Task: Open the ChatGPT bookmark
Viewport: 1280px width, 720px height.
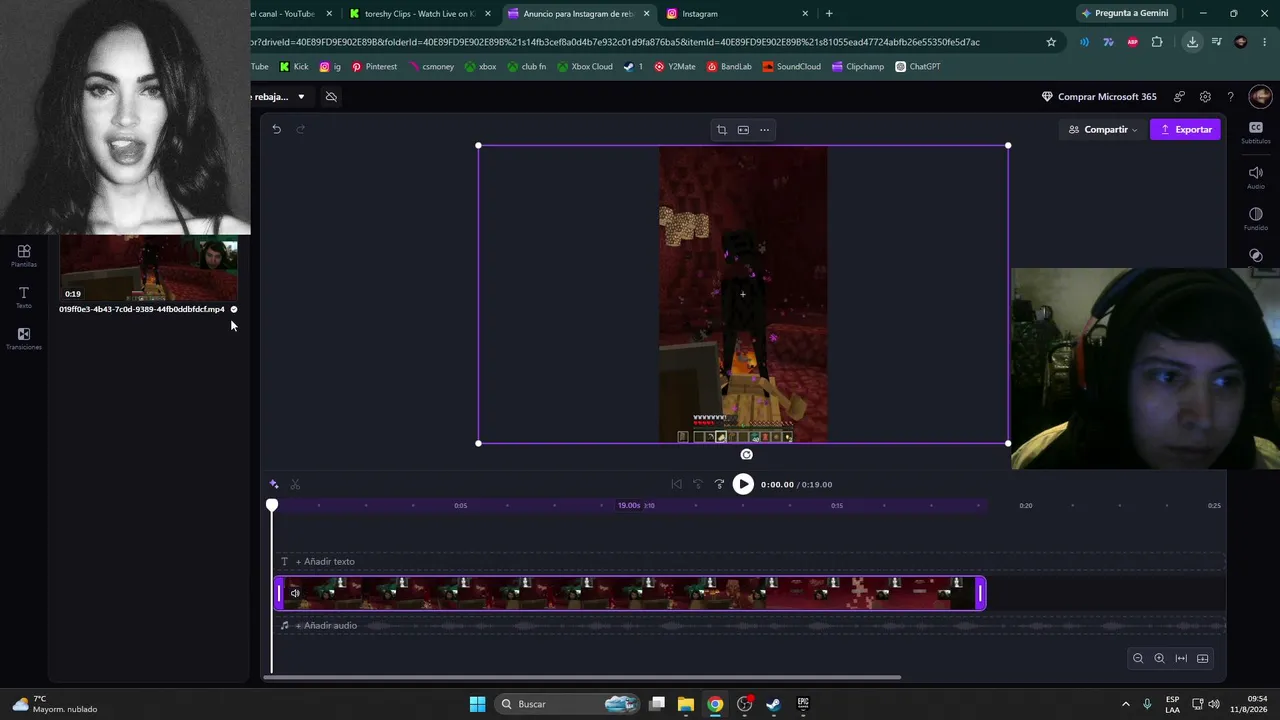Action: (918, 67)
